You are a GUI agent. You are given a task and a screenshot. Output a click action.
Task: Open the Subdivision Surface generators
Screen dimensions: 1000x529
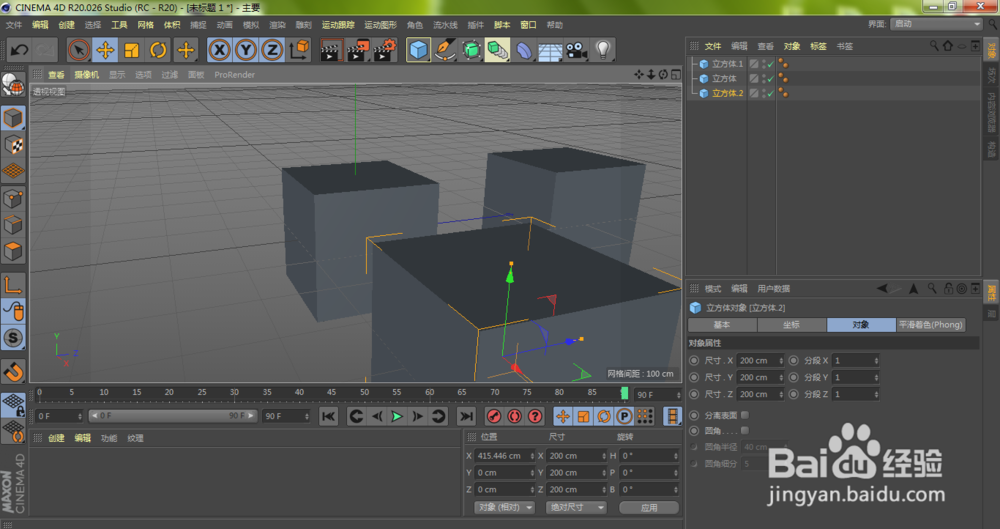pyautogui.click(x=471, y=50)
